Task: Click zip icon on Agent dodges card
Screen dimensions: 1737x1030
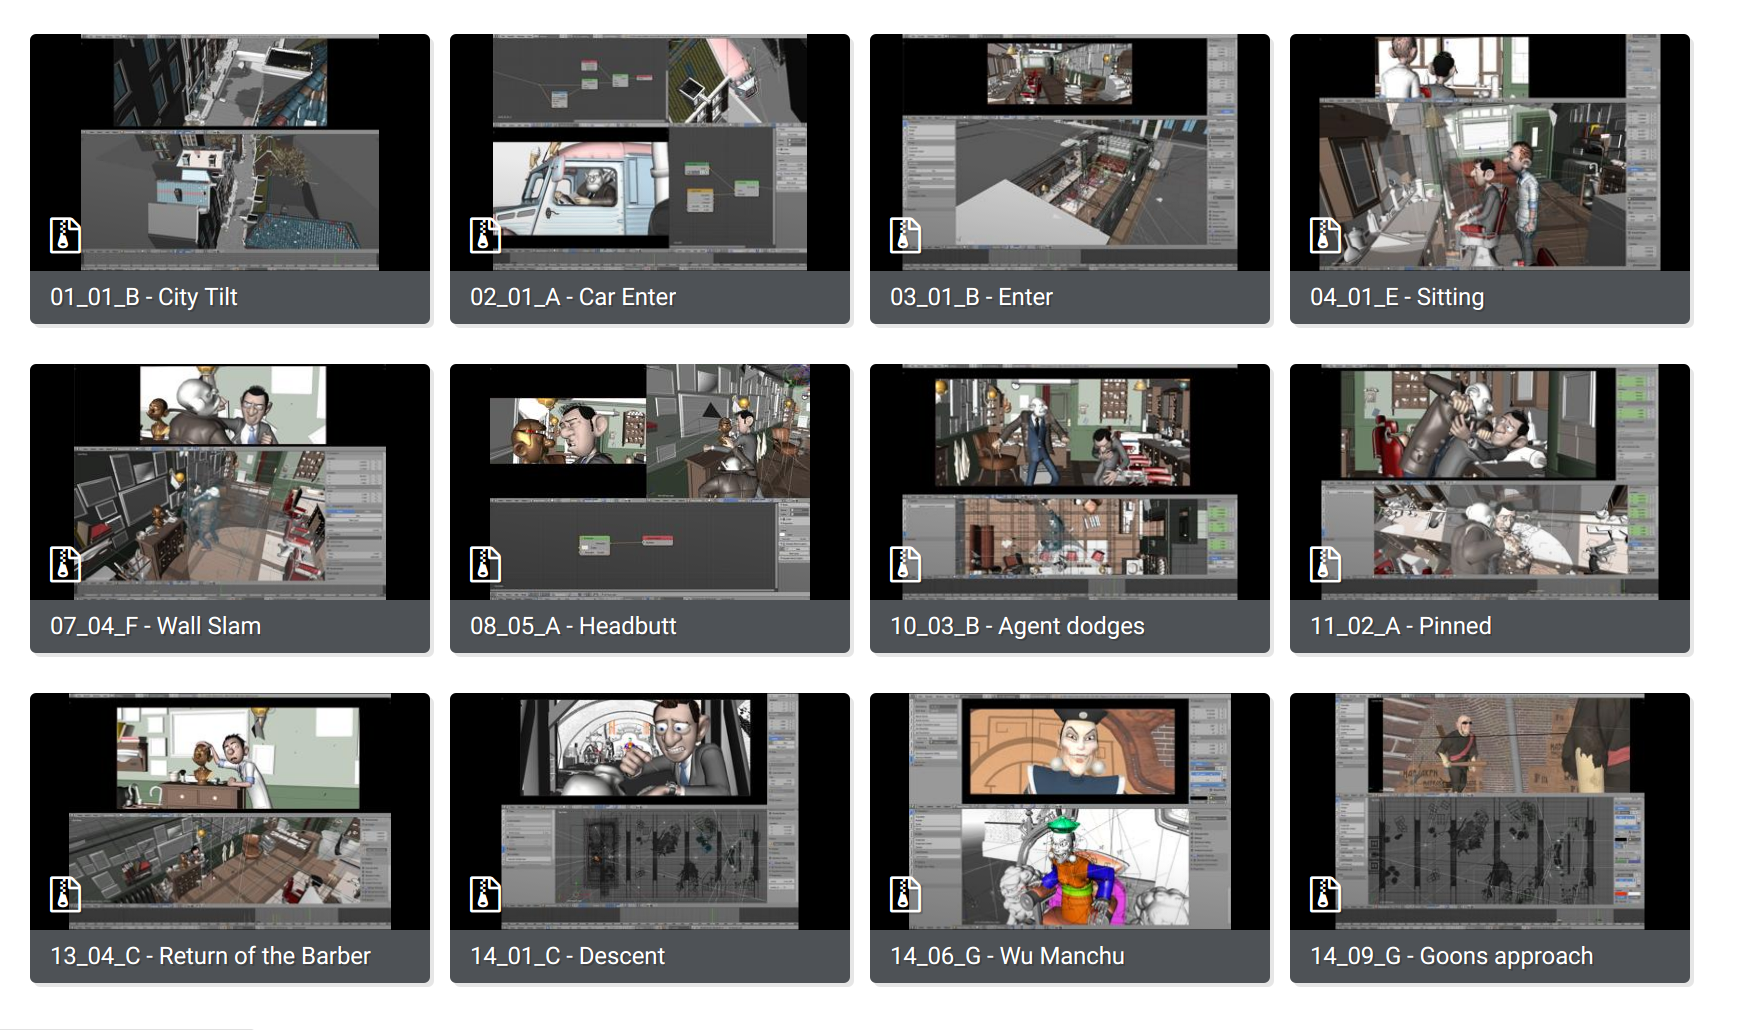Action: [905, 565]
